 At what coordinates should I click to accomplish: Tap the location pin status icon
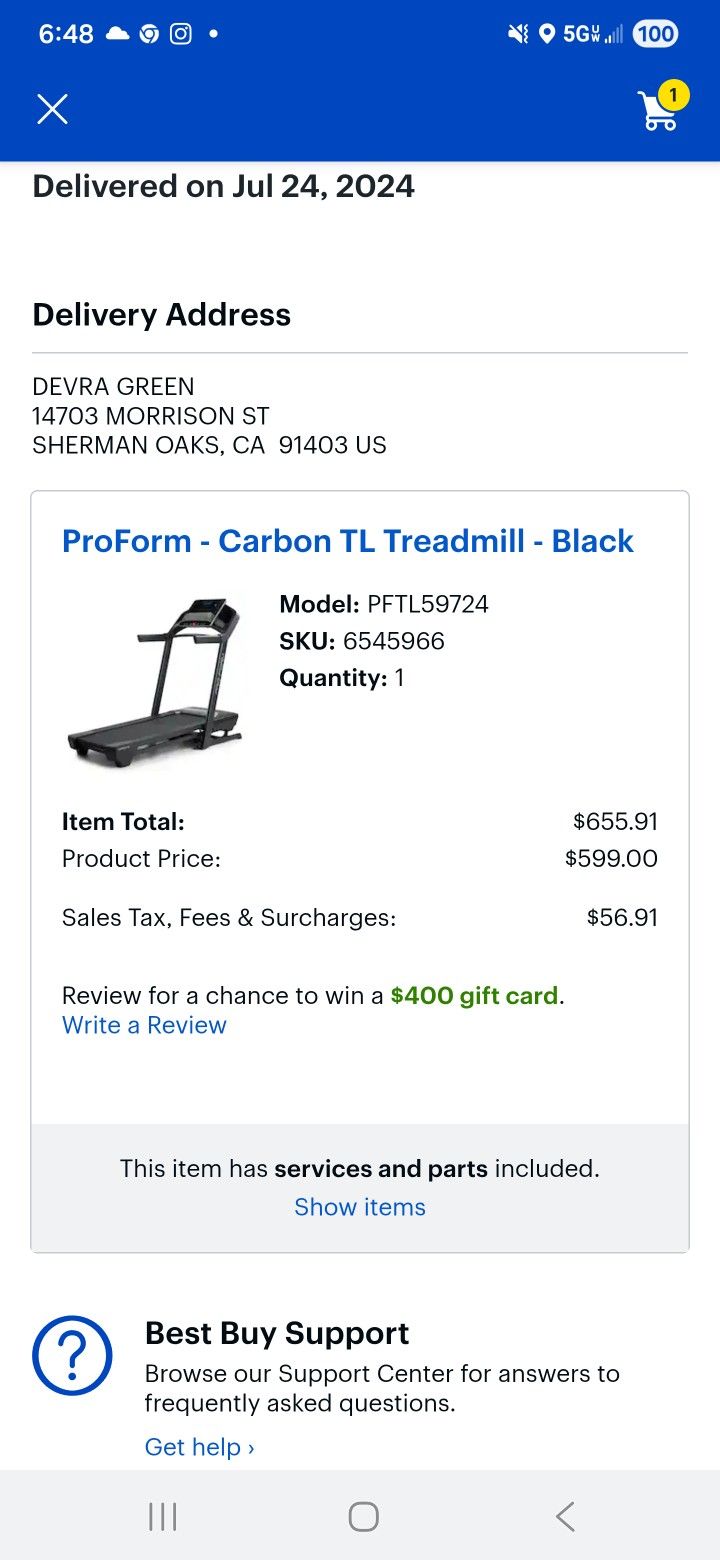[546, 33]
